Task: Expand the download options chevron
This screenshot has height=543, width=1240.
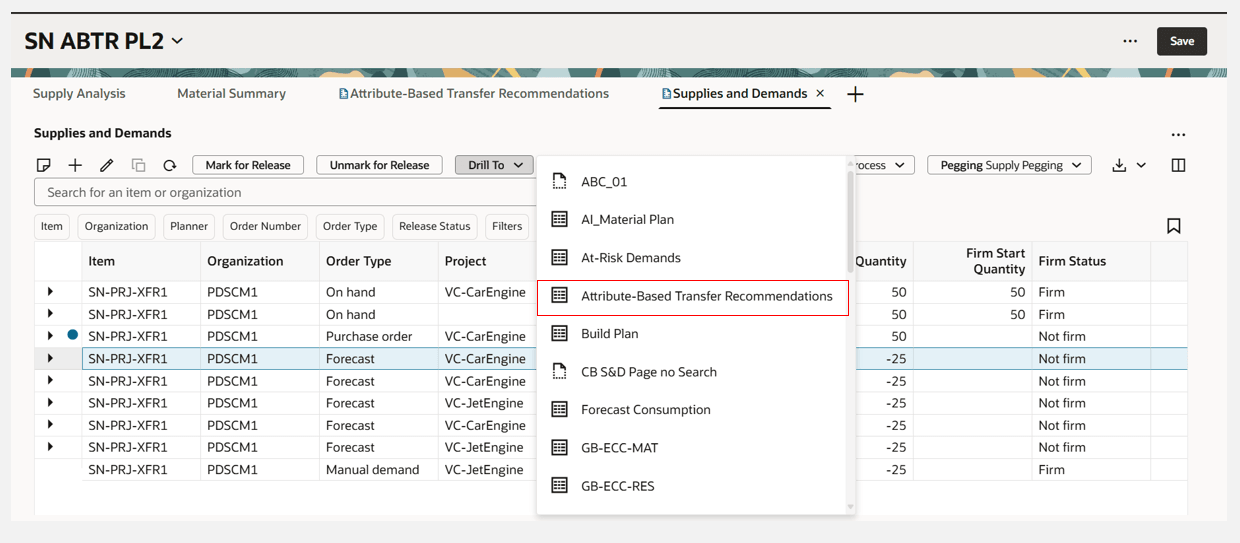Action: click(1141, 165)
